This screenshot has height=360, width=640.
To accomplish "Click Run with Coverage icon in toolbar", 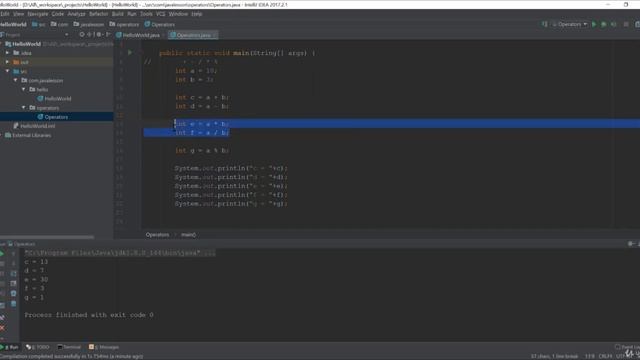I will tap(613, 24).
